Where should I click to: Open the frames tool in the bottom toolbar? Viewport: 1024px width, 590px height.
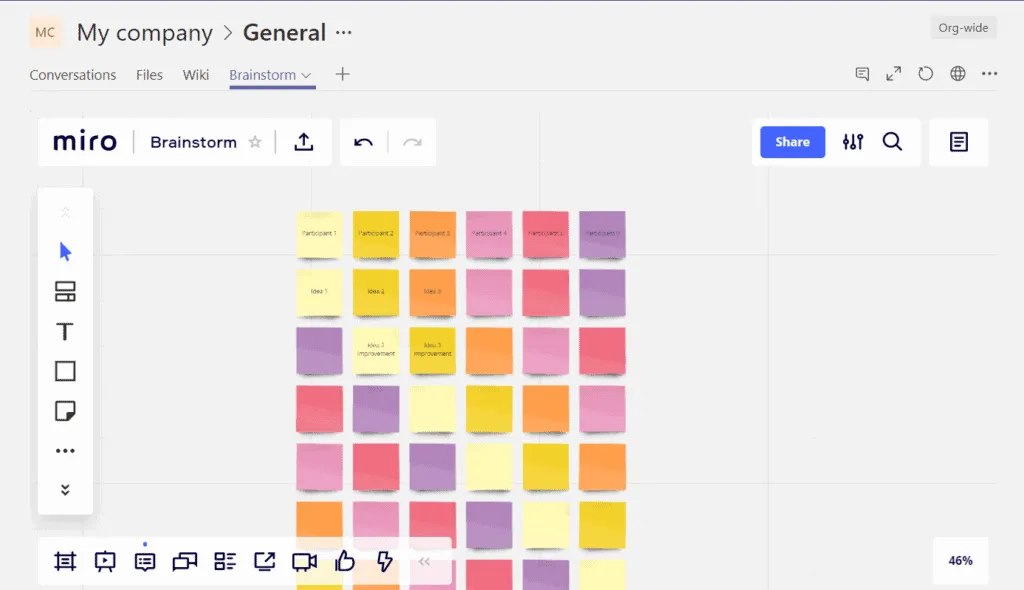[64, 561]
